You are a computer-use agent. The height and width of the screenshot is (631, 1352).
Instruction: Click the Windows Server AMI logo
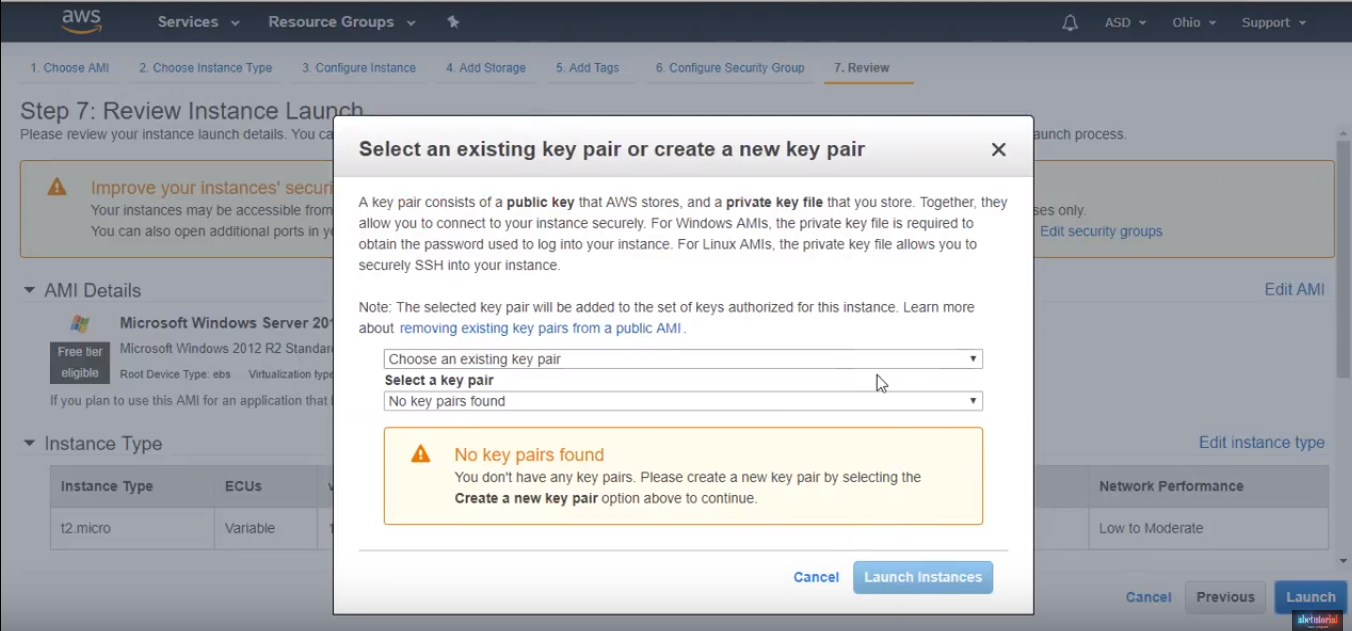coord(80,323)
